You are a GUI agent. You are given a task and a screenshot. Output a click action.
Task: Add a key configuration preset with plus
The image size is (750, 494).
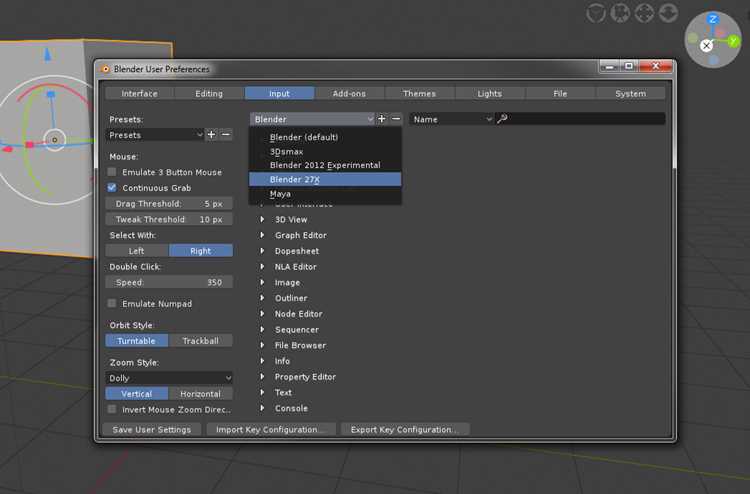pyautogui.click(x=382, y=119)
